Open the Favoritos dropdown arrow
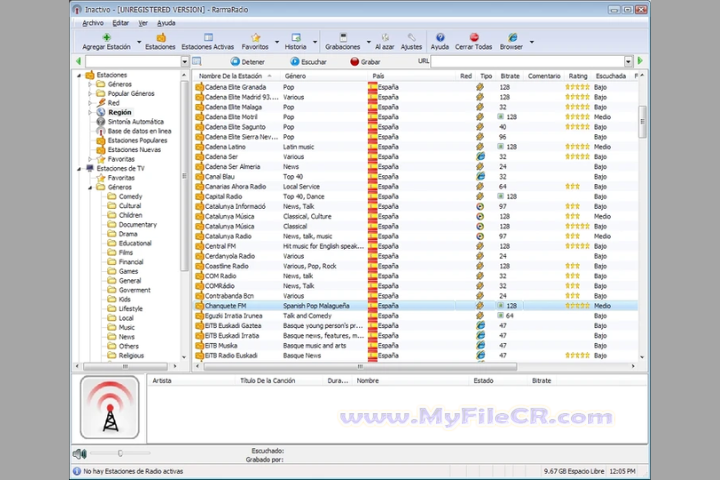Screen dimensions: 720x480 click(x=277, y=42)
